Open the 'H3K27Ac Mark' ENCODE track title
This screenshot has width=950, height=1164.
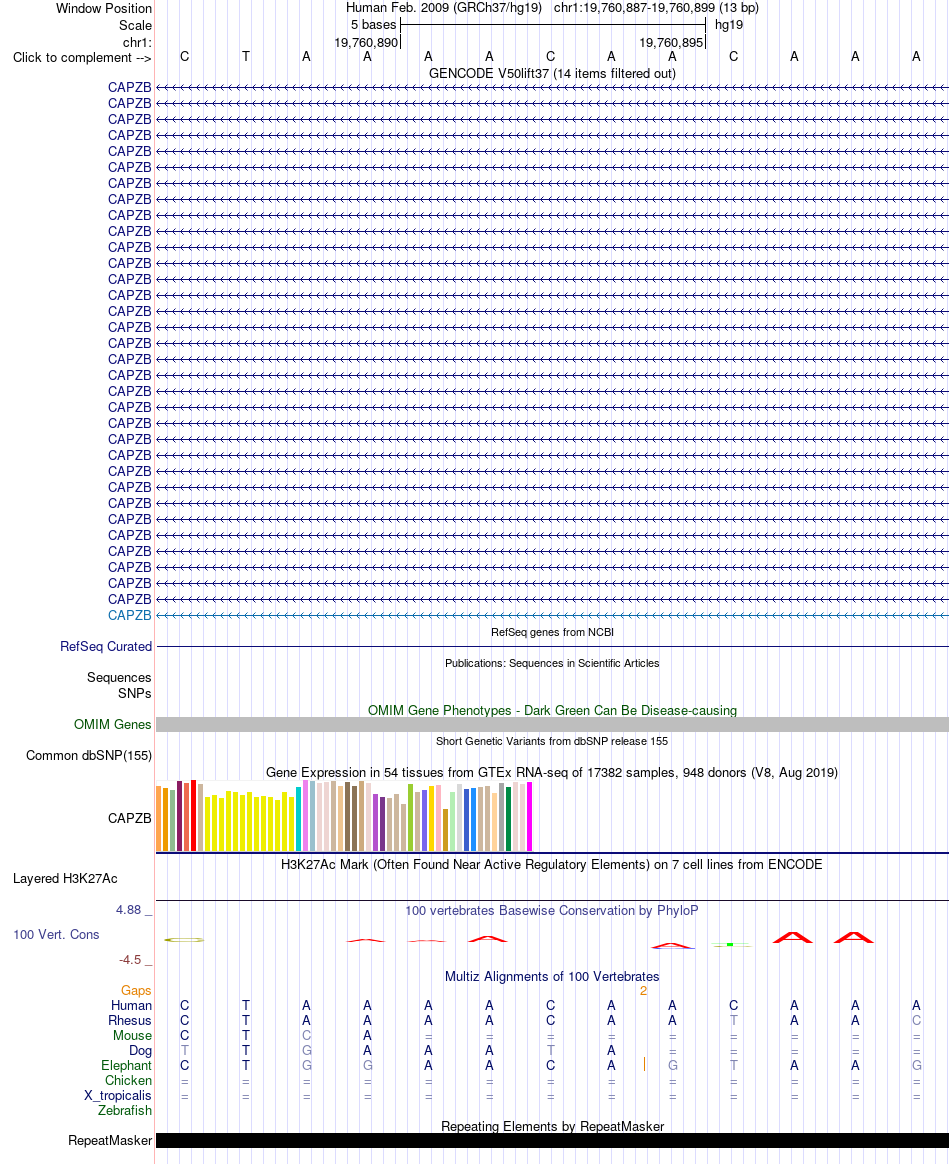pyautogui.click(x=552, y=865)
